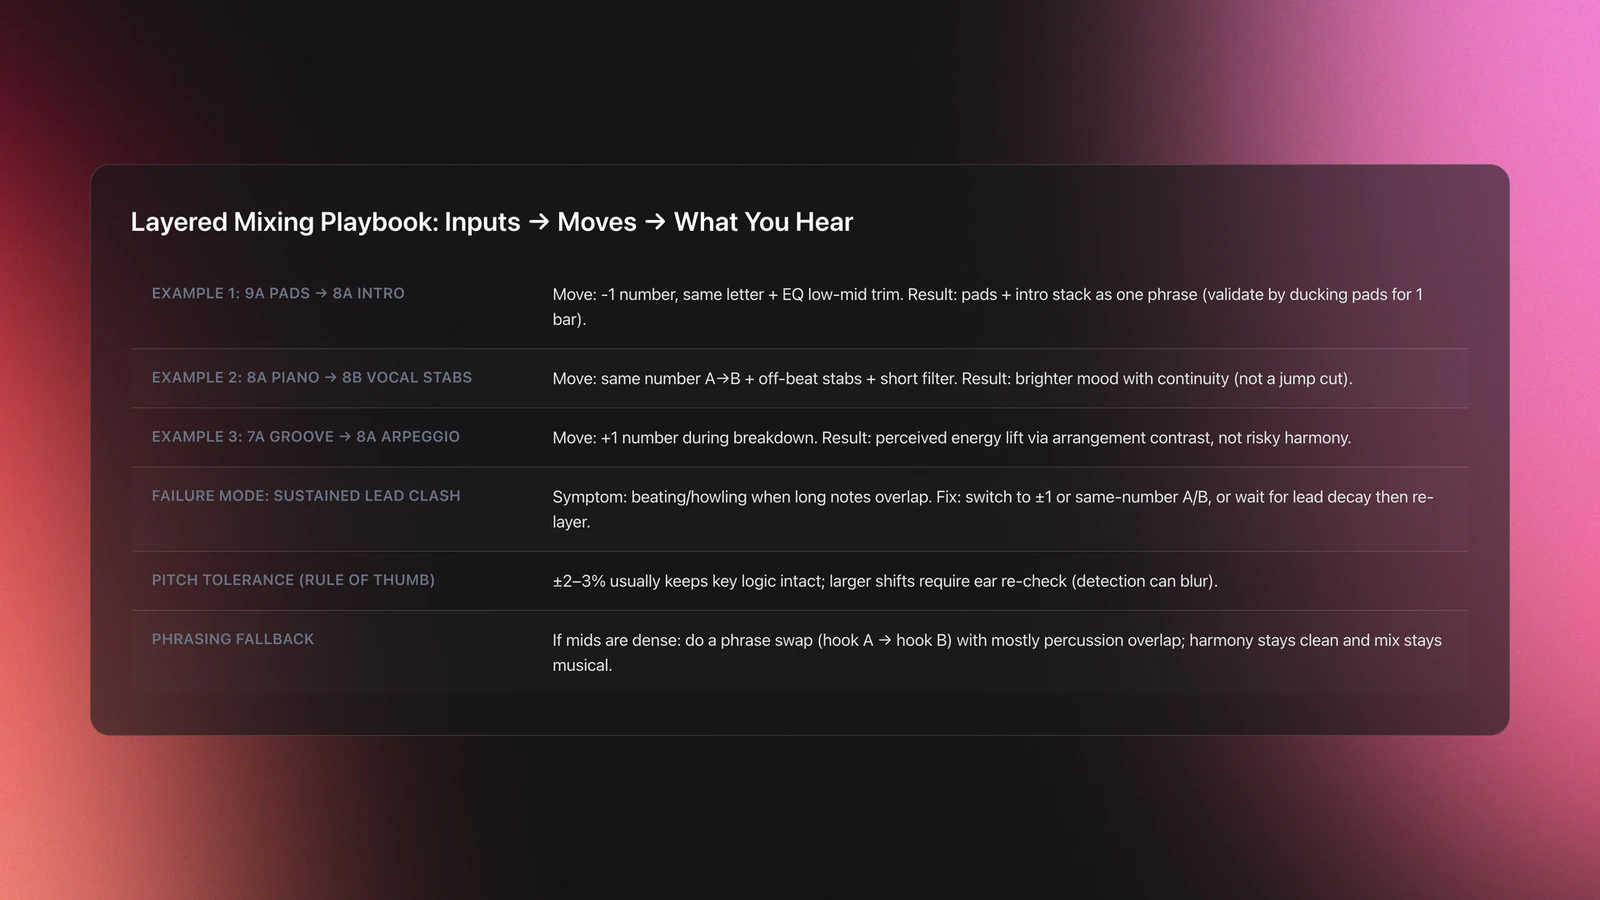Click the arrow between Inputs and Moves
This screenshot has width=1600, height=900.
539,222
